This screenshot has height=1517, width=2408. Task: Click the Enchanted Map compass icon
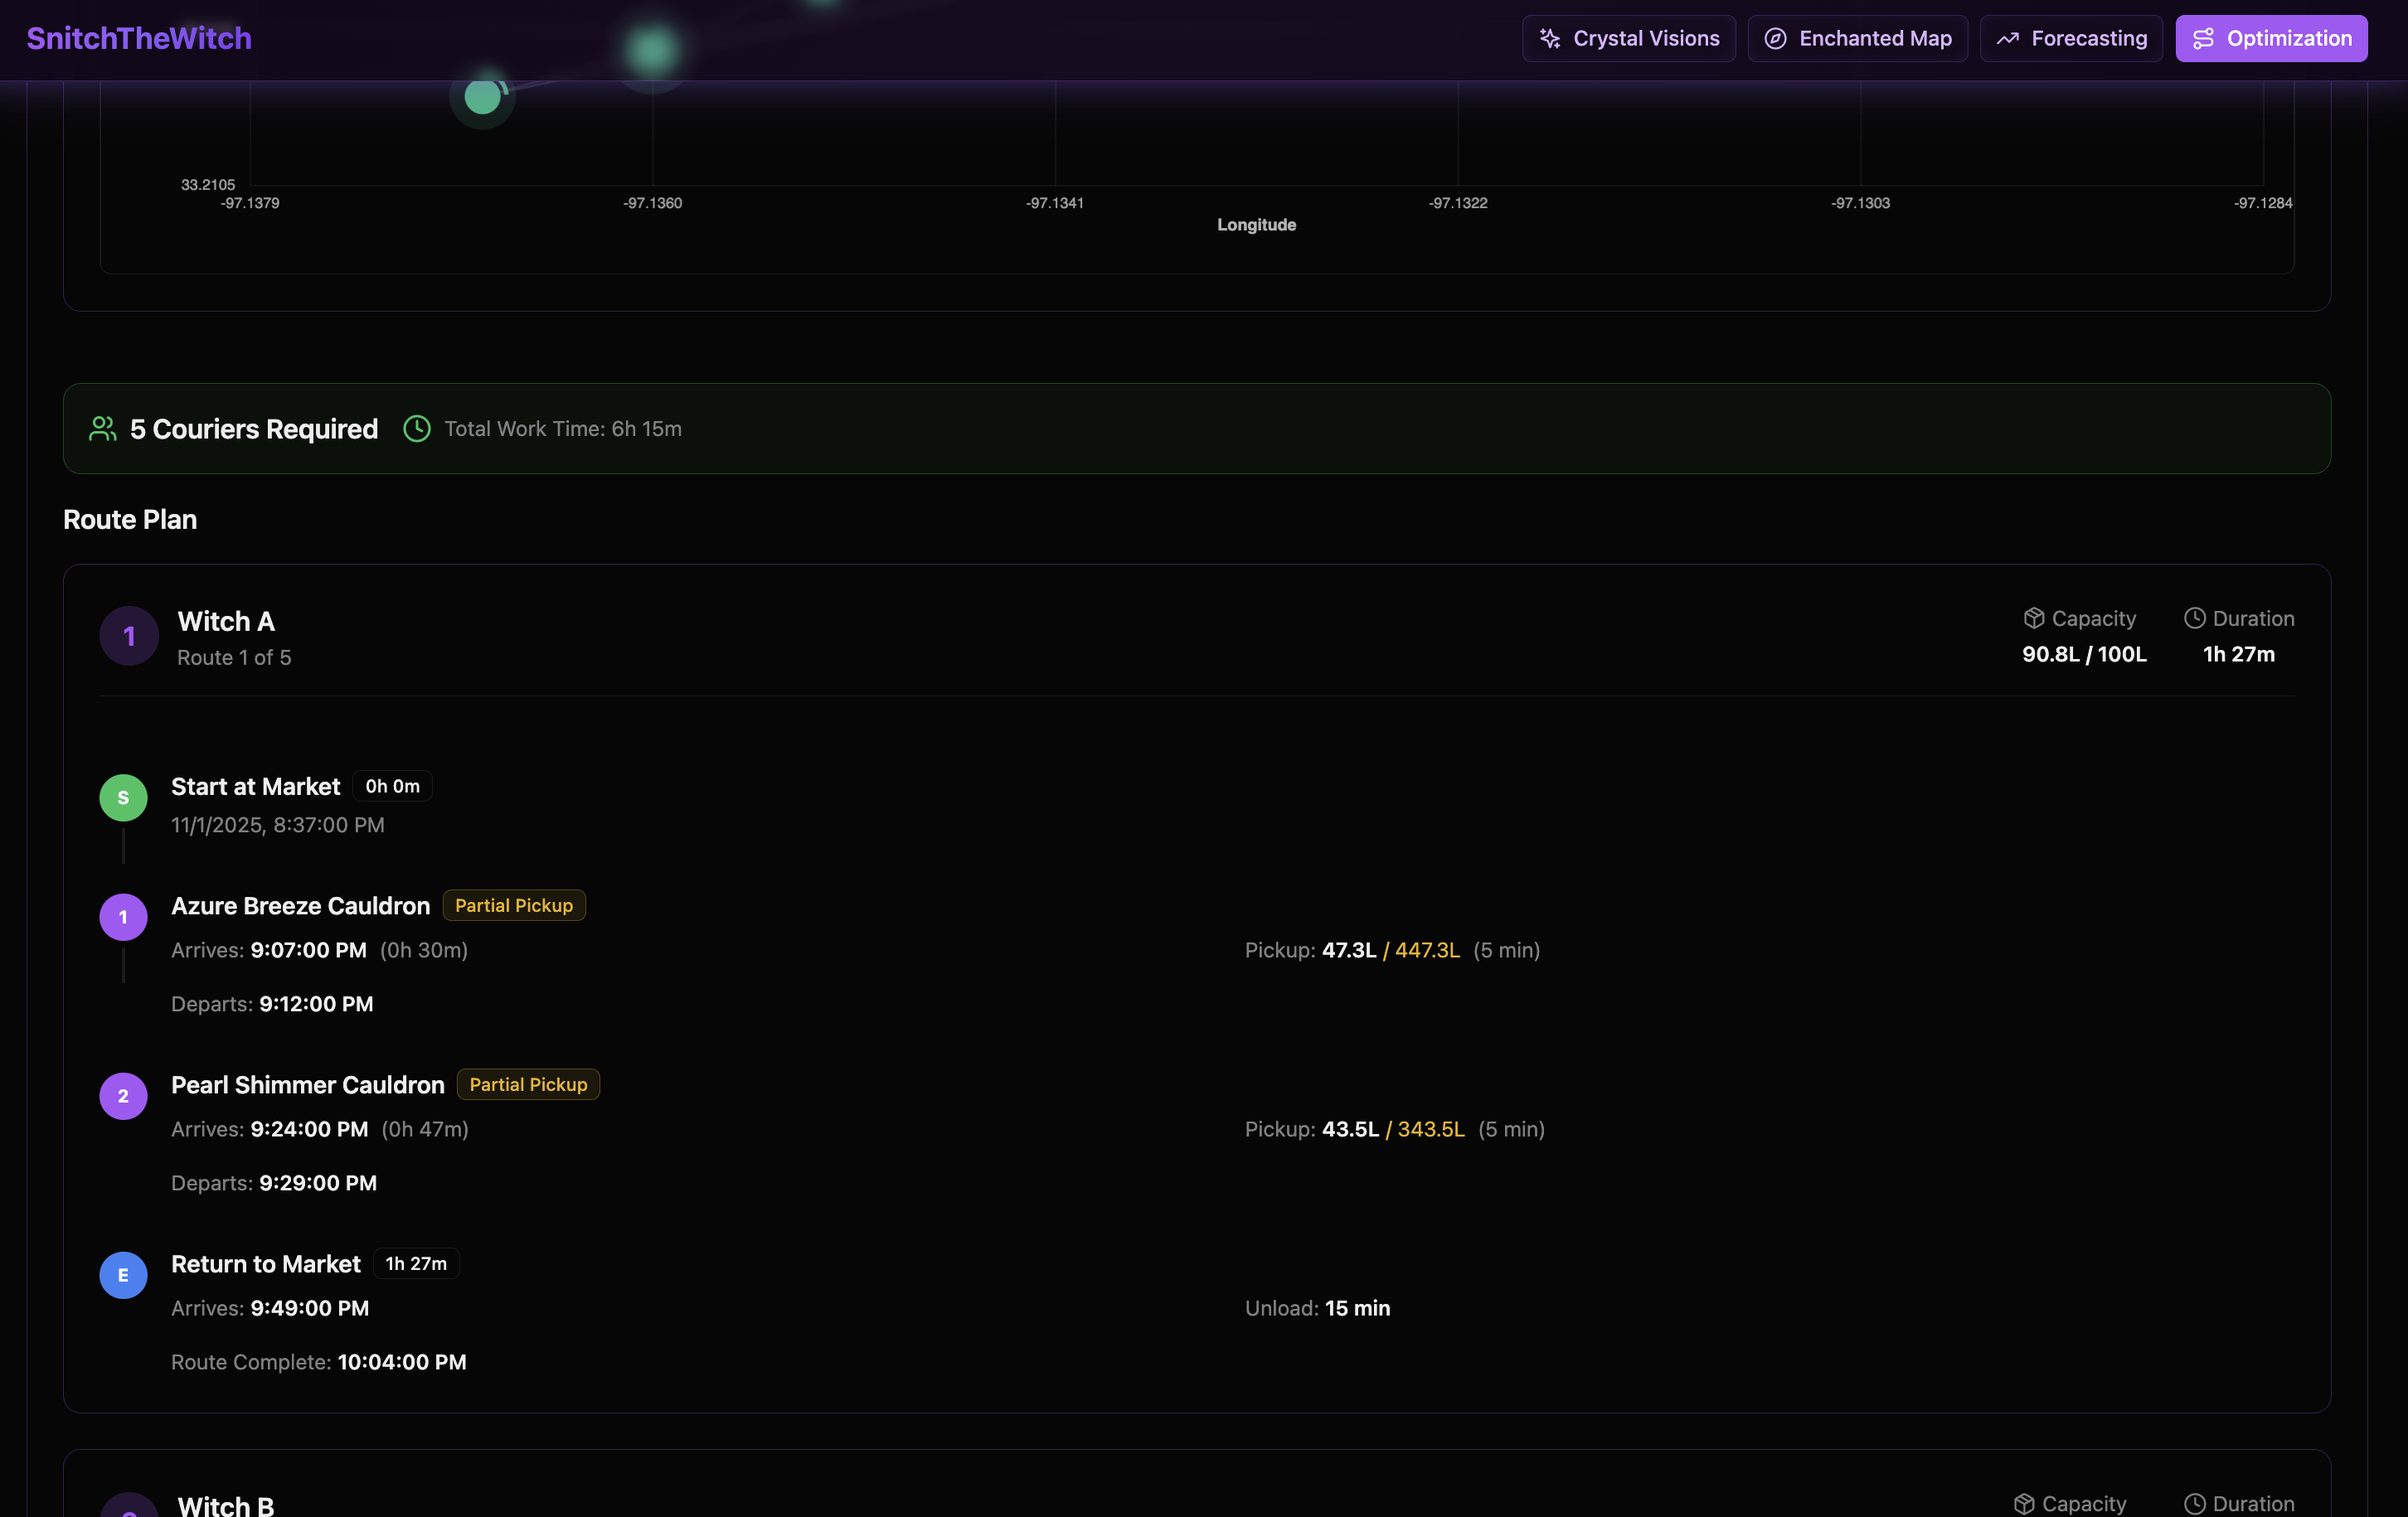1775,39
